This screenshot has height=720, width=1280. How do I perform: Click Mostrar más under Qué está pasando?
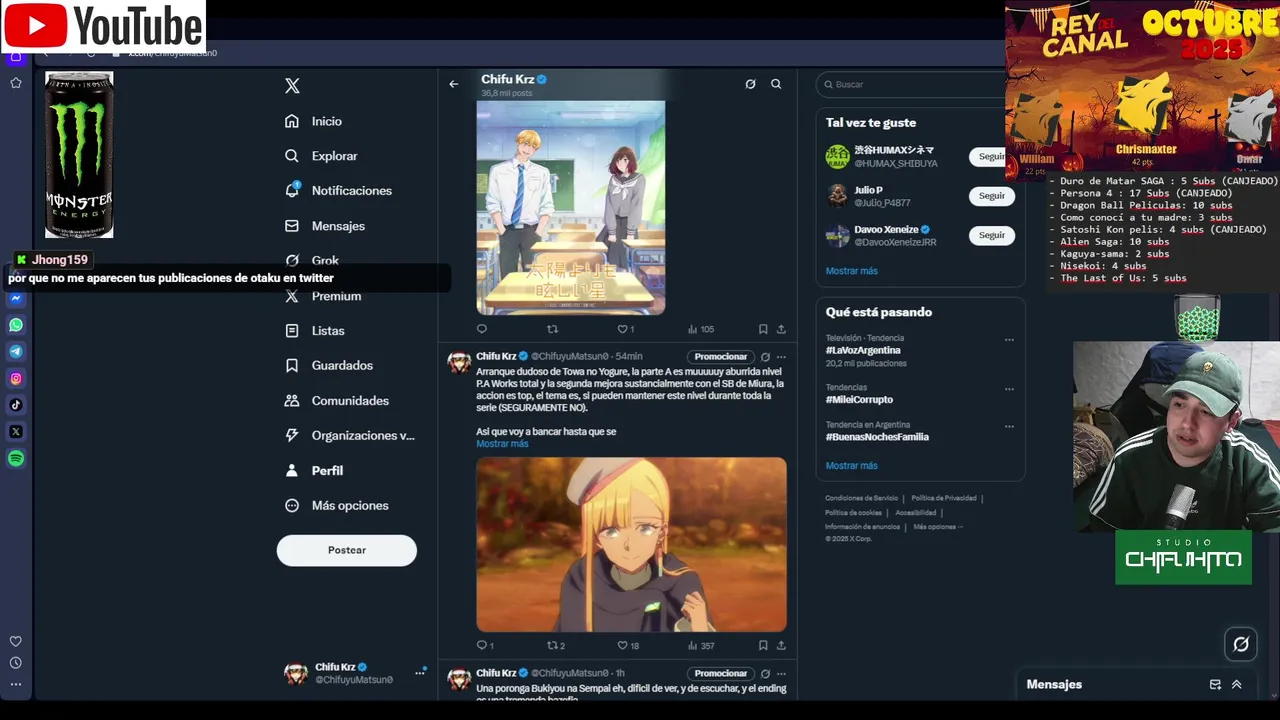coord(851,466)
